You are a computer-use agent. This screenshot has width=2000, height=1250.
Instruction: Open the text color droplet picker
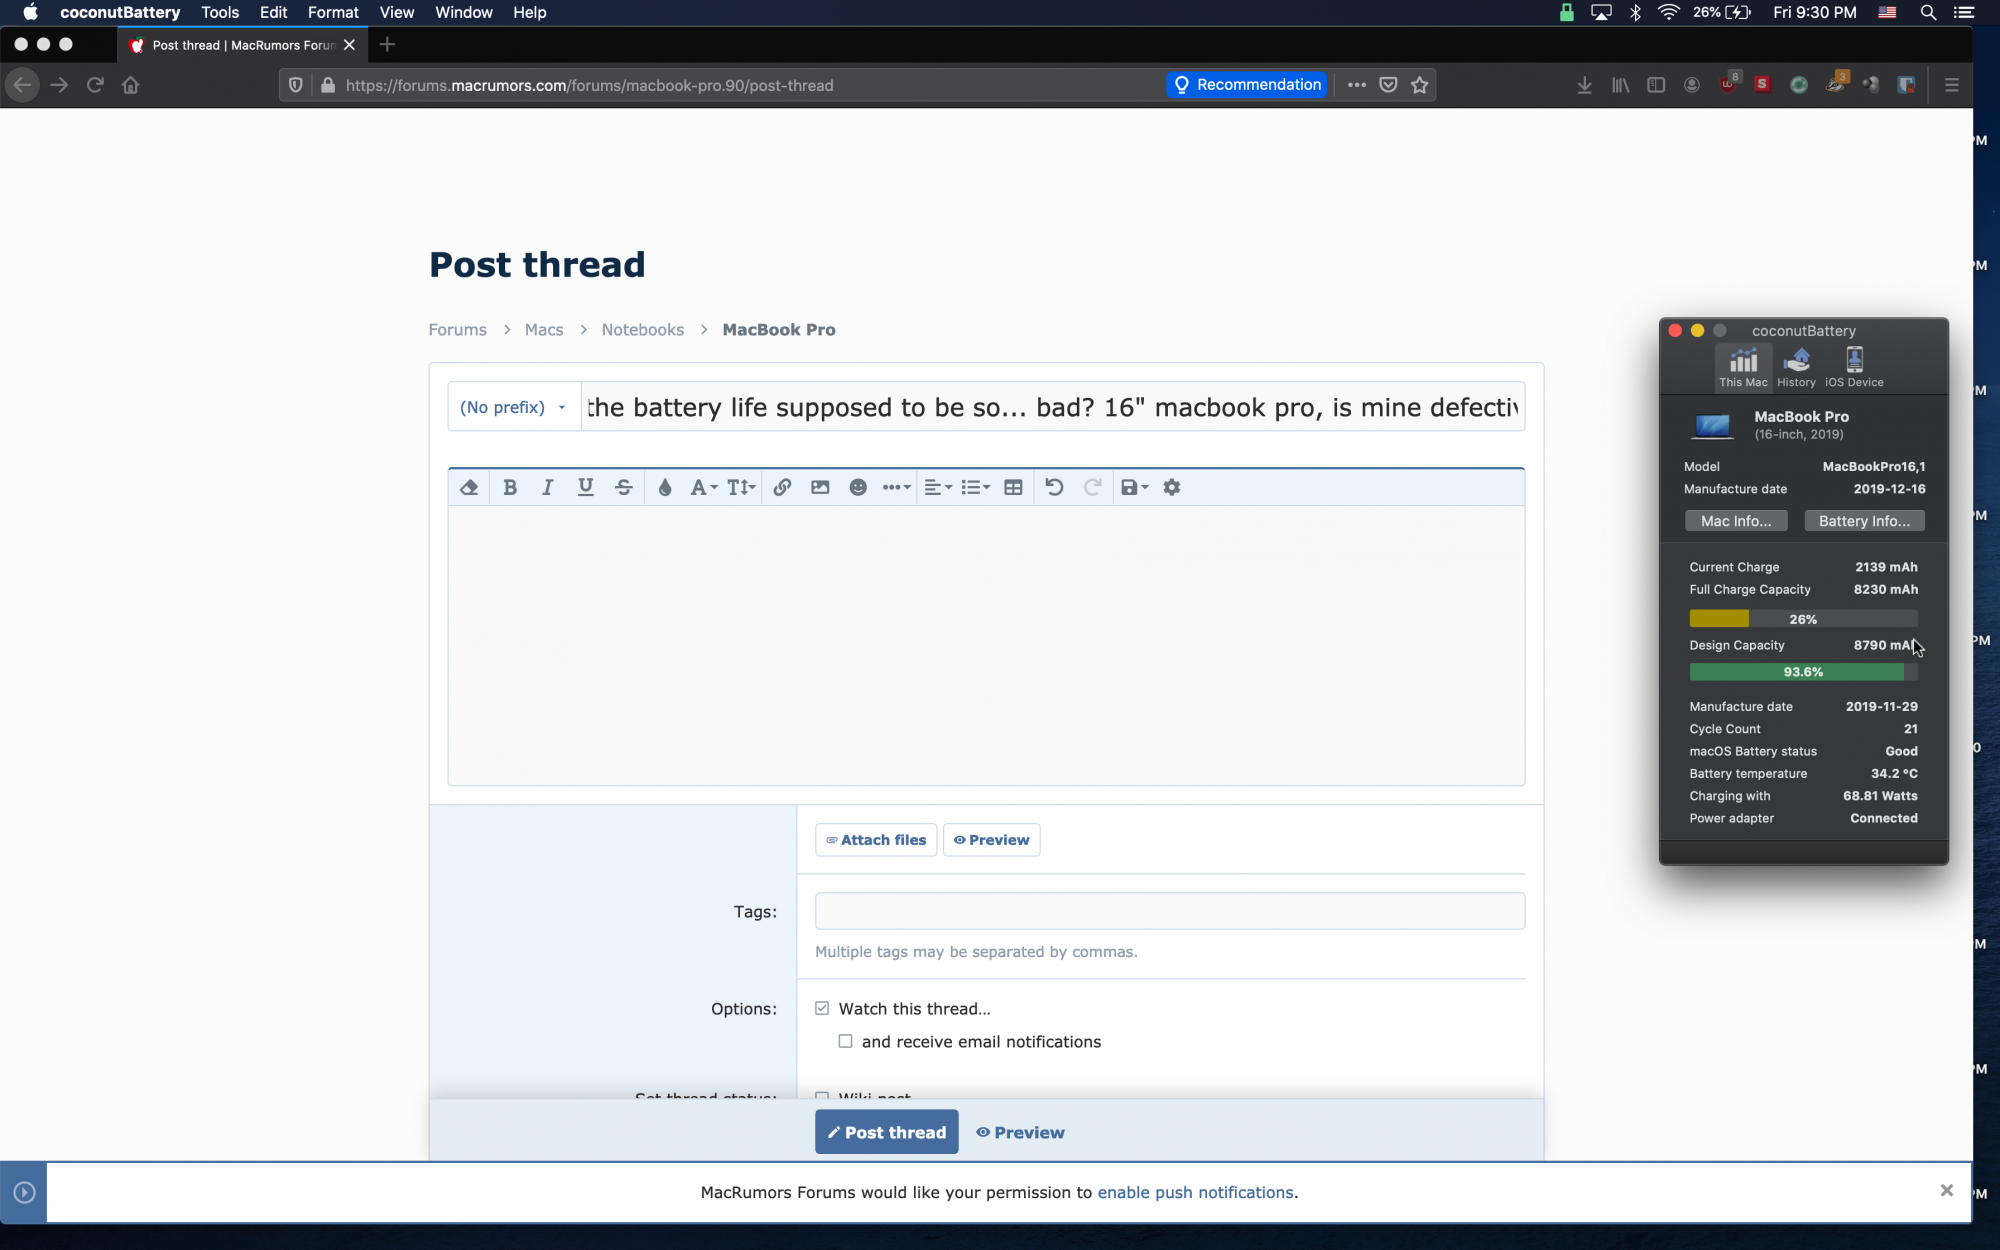point(665,487)
